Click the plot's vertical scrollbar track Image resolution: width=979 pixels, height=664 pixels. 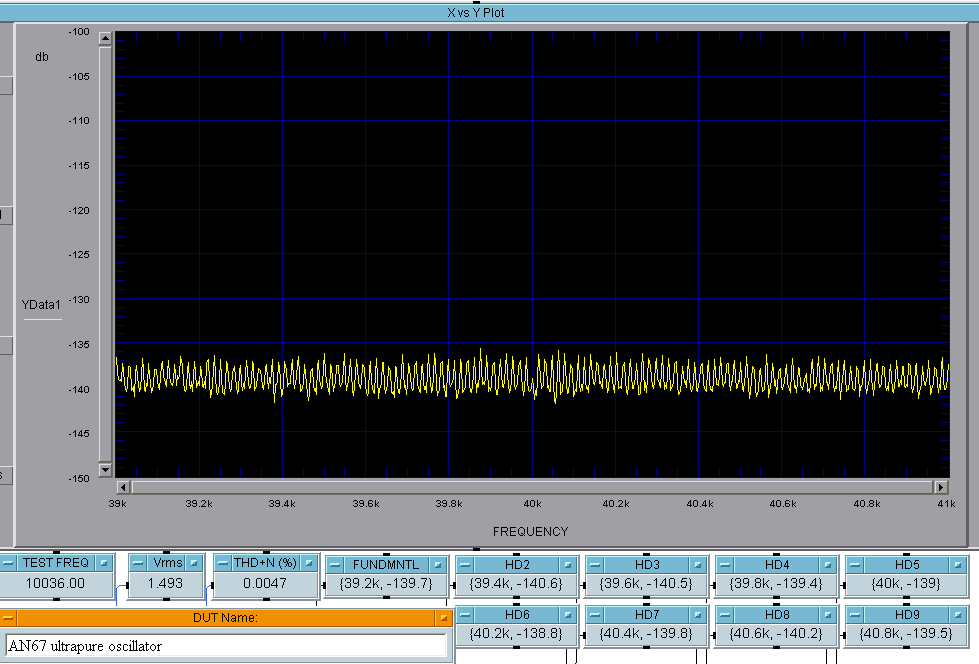pos(105,254)
